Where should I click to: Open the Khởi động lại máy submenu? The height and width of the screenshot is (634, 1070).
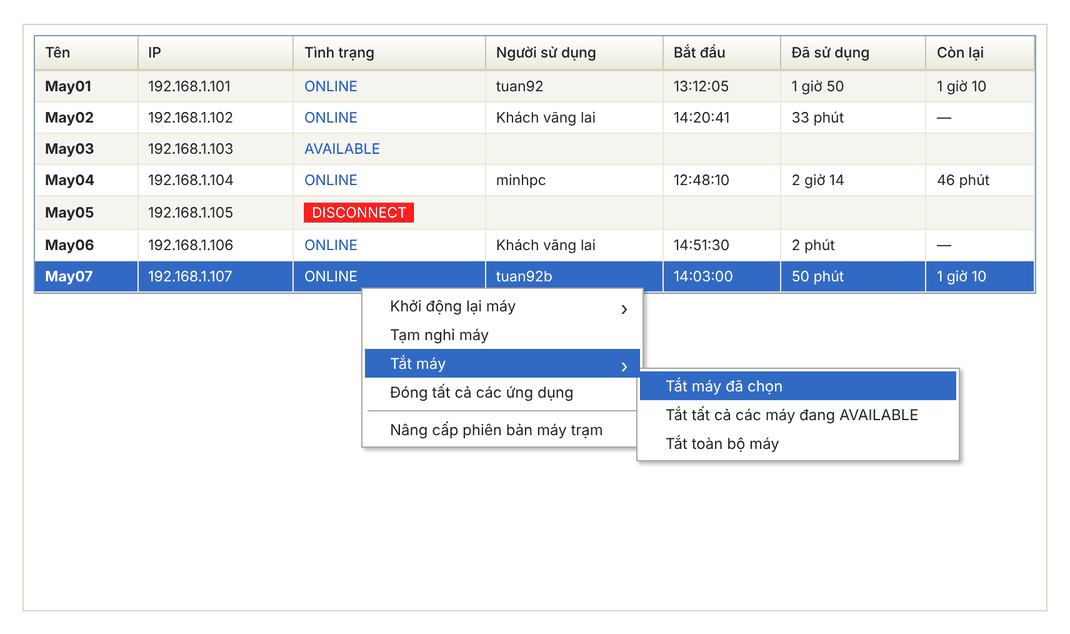(502, 306)
